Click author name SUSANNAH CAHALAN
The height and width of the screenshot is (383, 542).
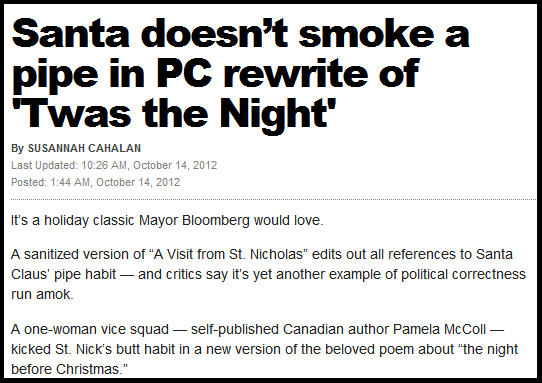point(84,148)
